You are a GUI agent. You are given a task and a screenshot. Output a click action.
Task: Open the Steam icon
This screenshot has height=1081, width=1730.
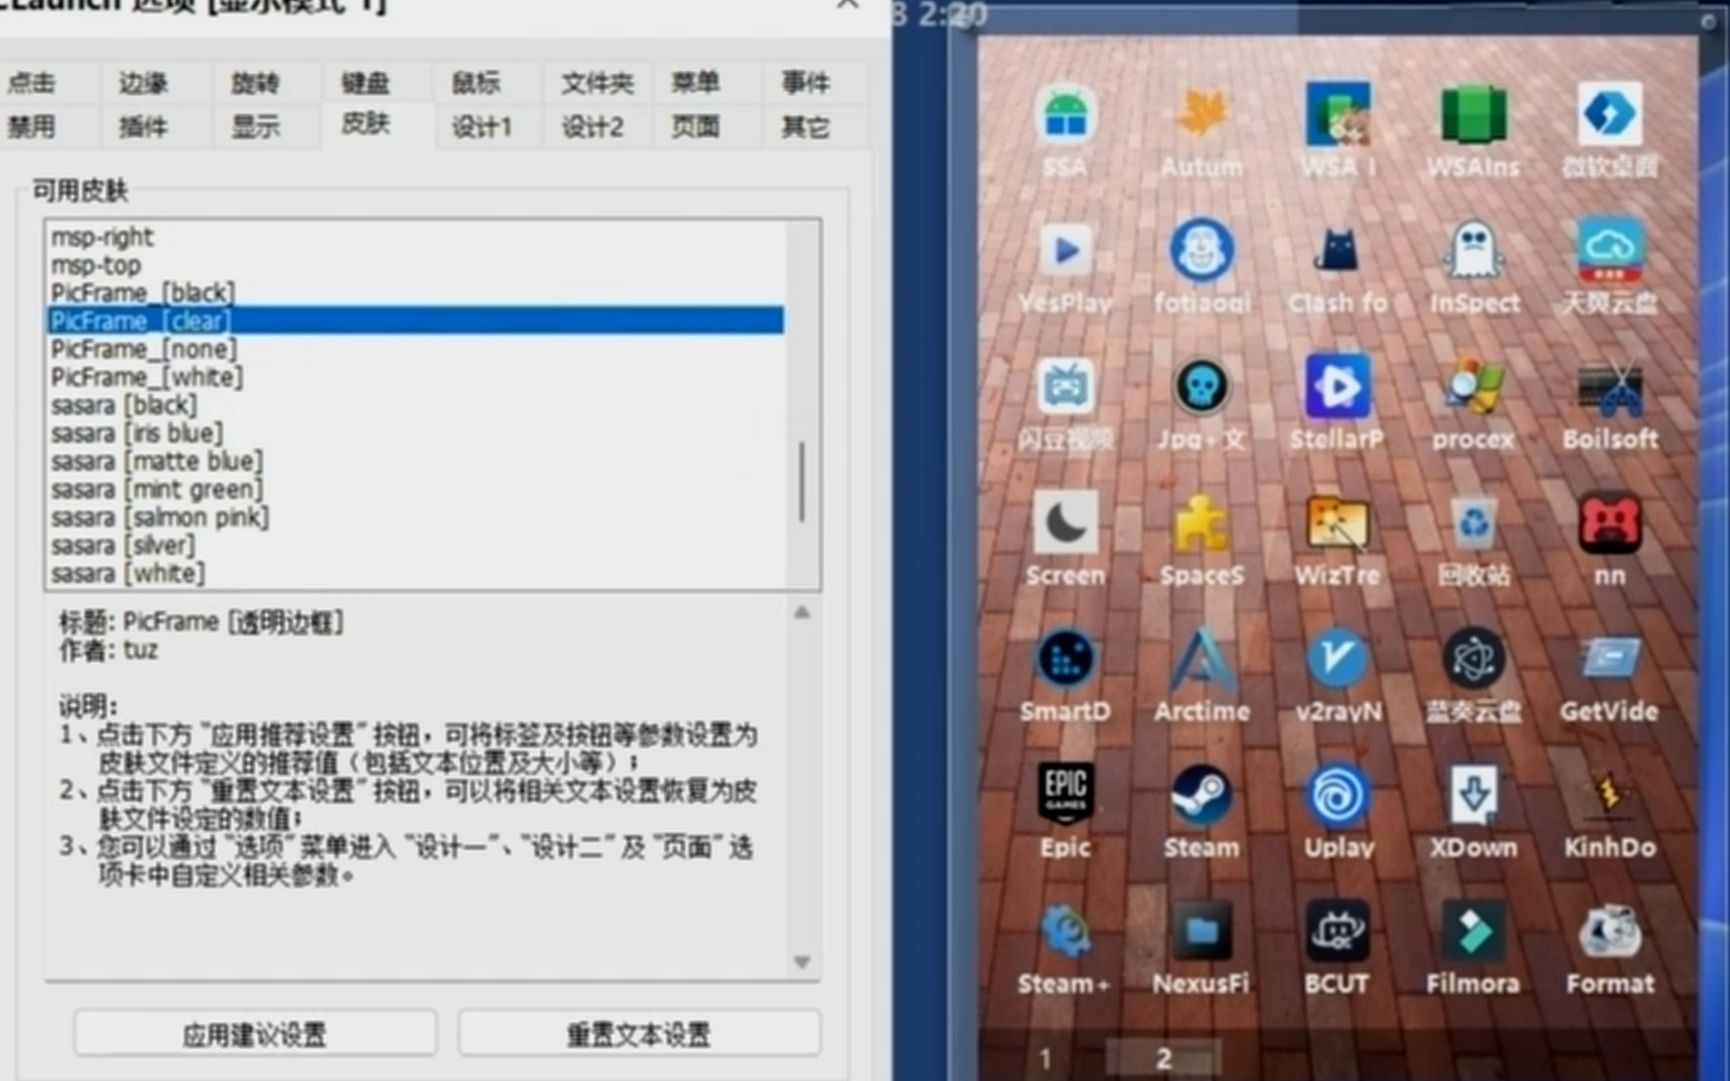click(1201, 794)
